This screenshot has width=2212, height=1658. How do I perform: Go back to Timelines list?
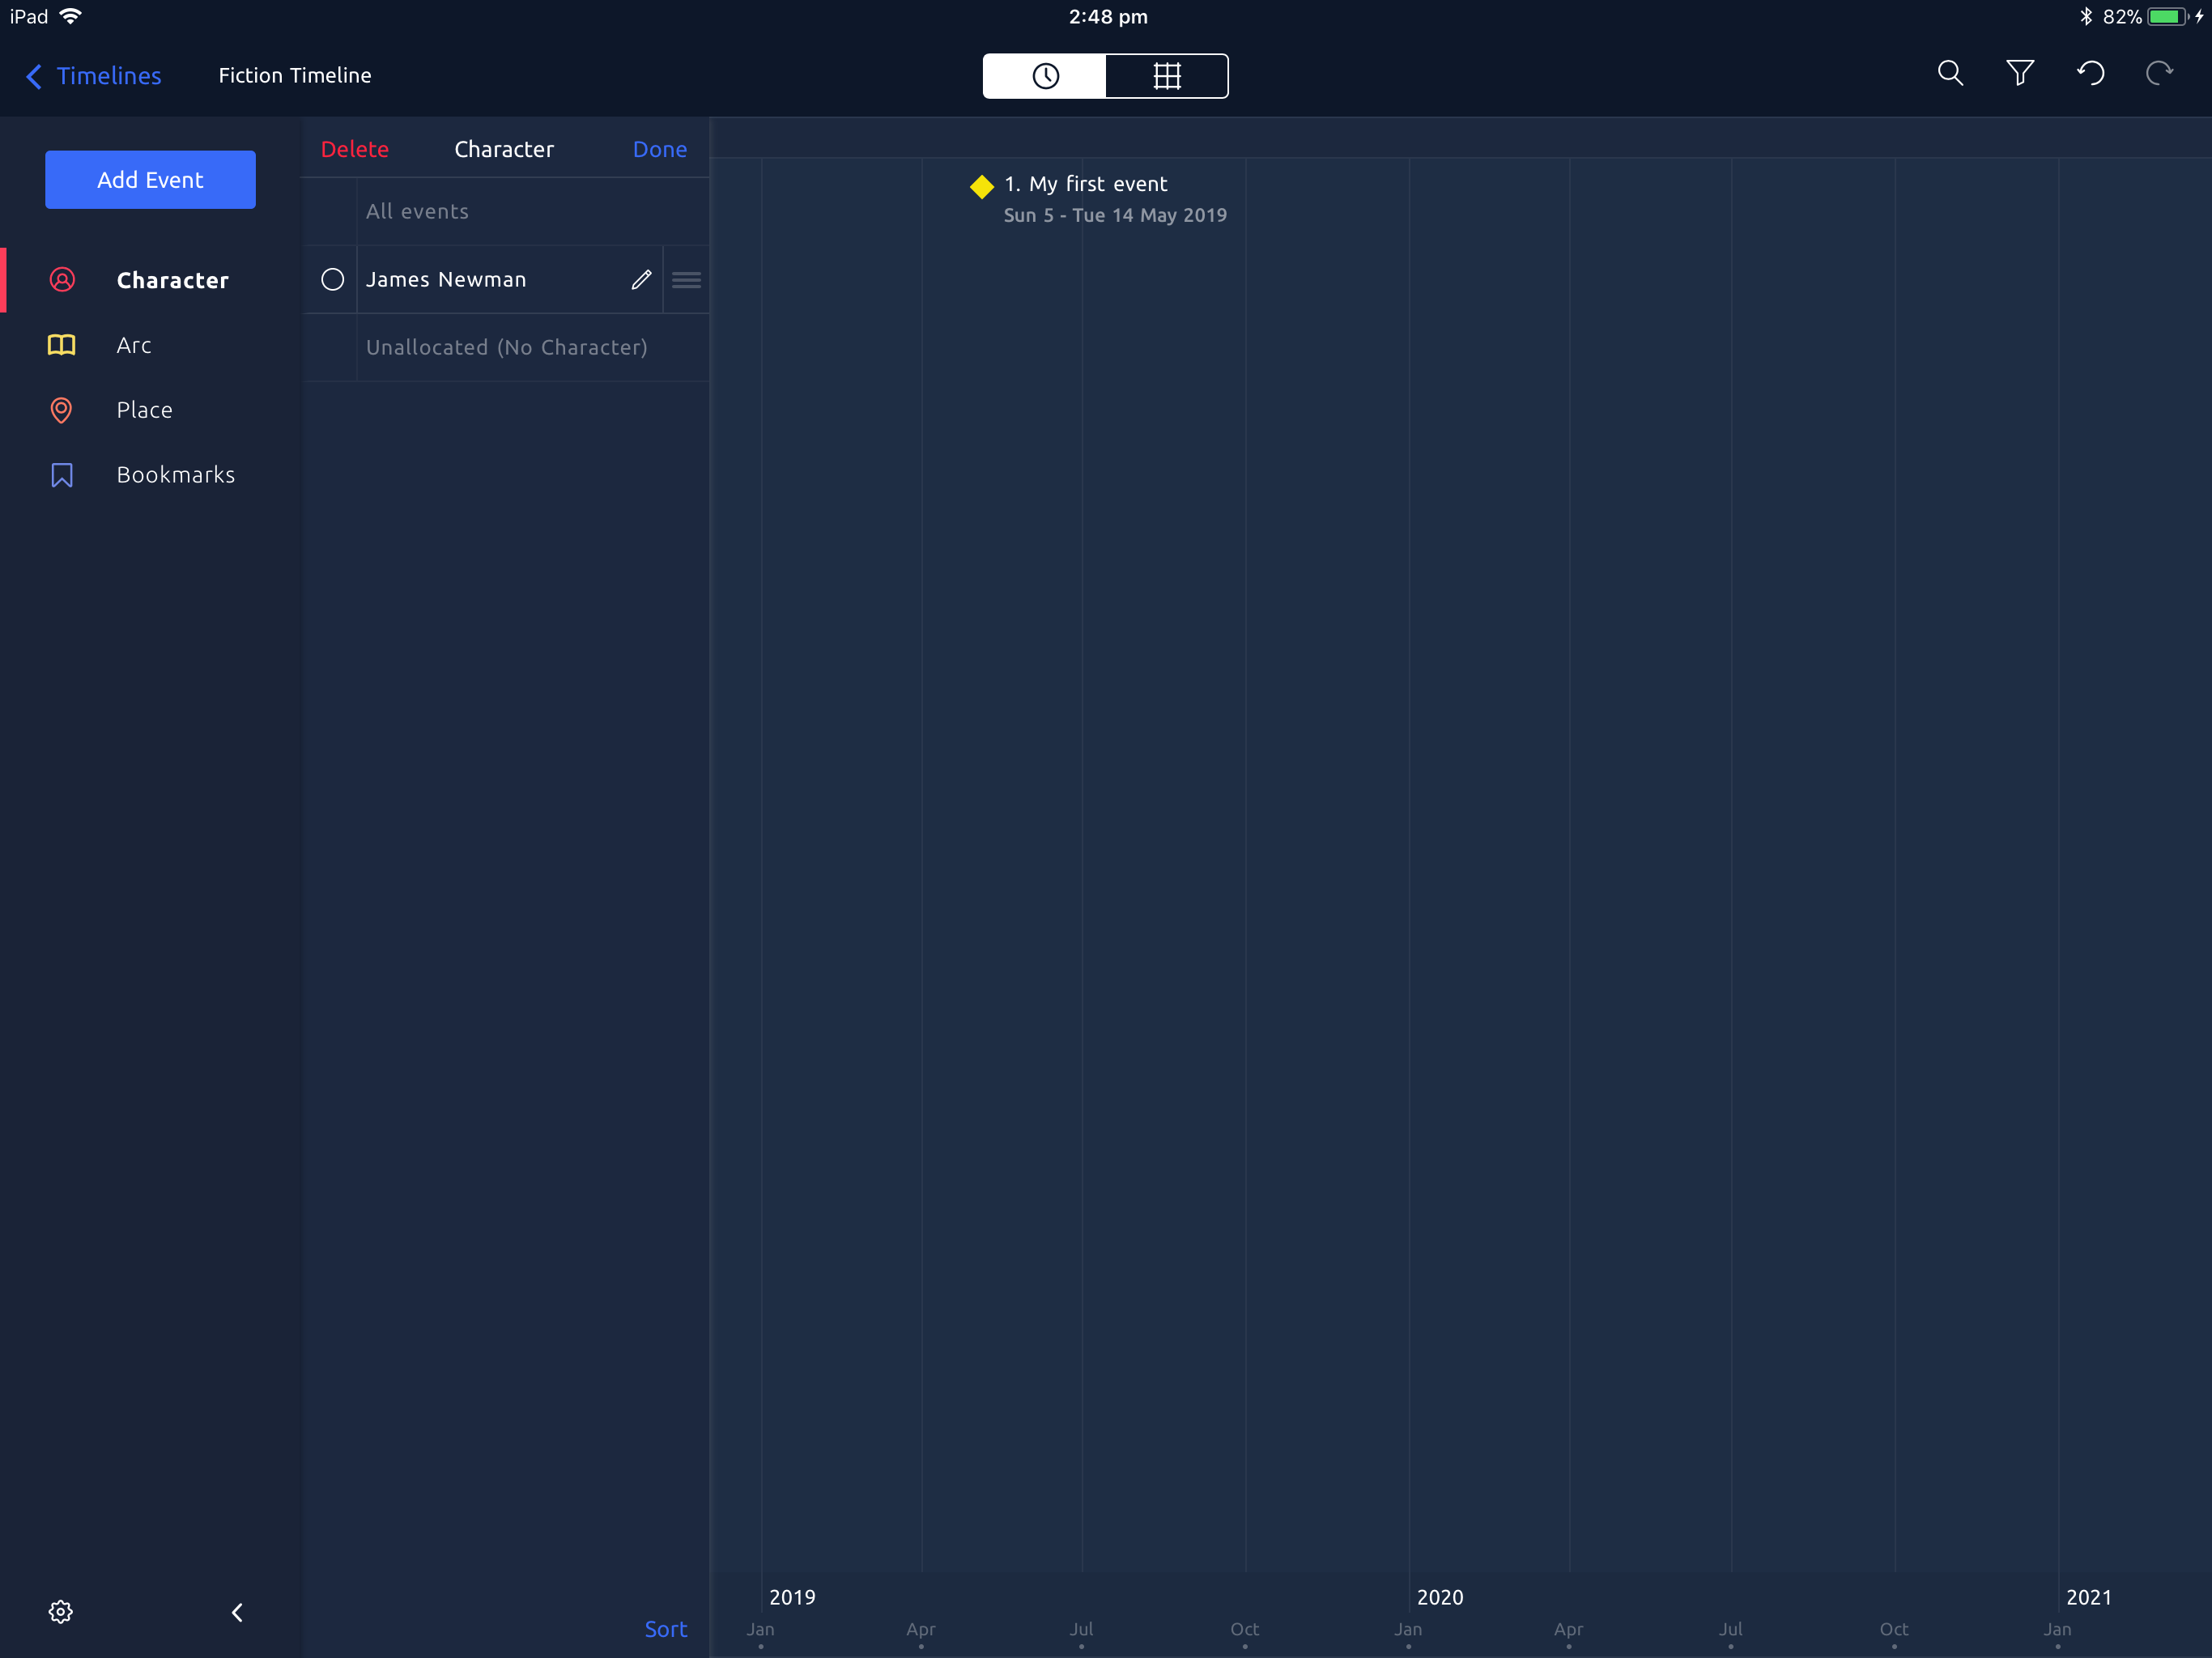point(94,76)
